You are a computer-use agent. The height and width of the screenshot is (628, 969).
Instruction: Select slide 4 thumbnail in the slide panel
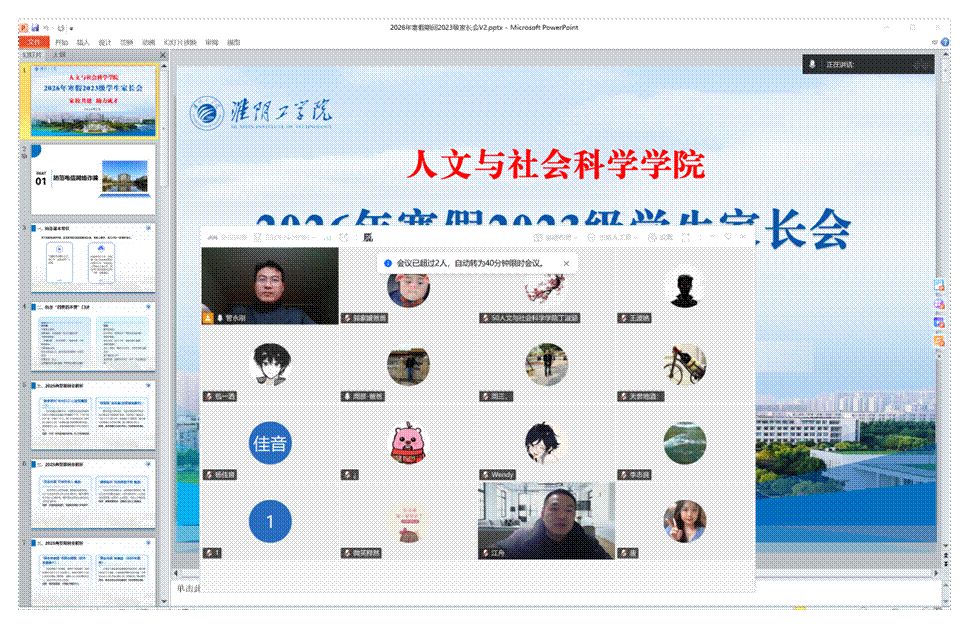click(x=93, y=337)
